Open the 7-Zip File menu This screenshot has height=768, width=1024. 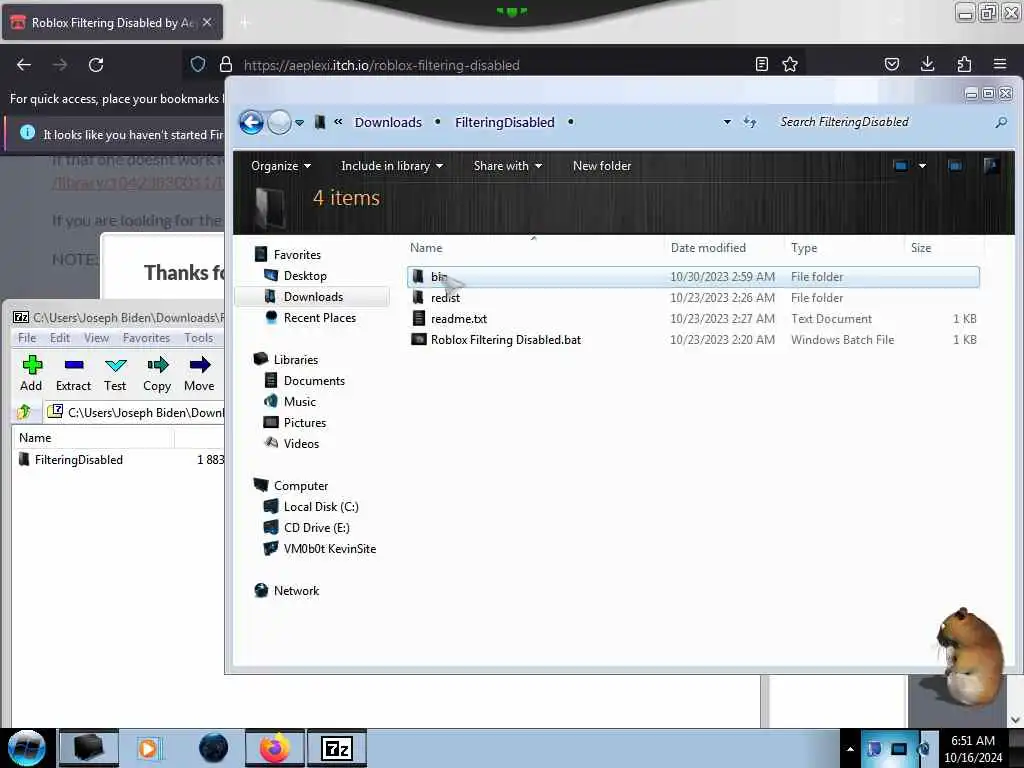tap(27, 338)
